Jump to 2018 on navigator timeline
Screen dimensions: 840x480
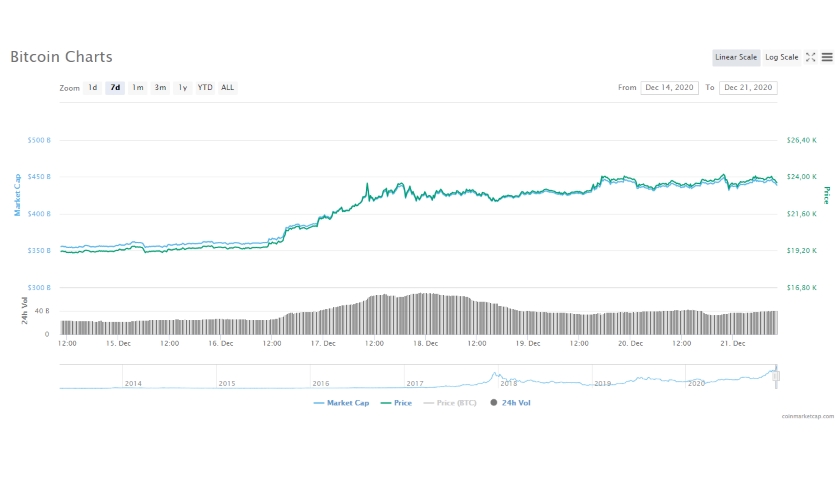click(508, 384)
